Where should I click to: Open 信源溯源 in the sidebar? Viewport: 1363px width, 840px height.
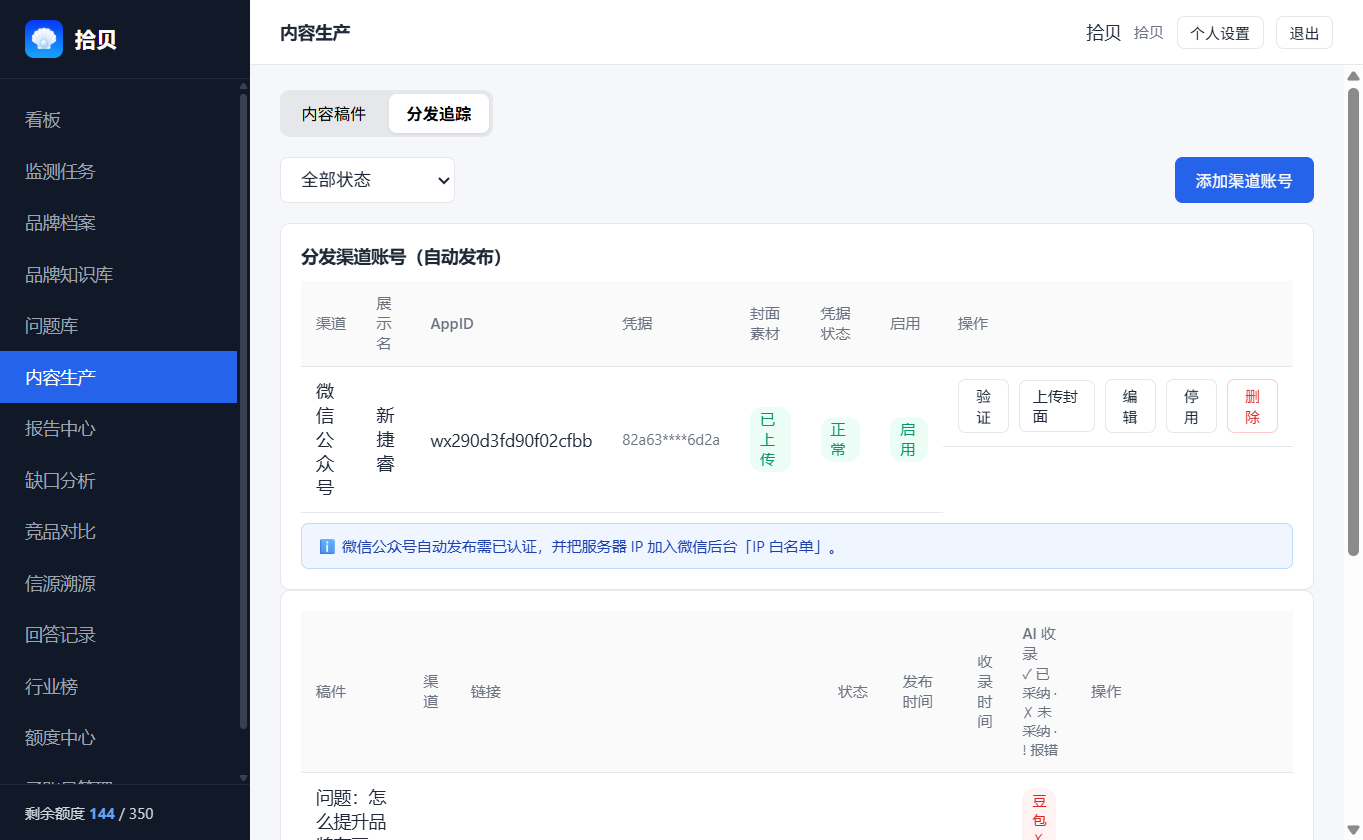(x=118, y=584)
